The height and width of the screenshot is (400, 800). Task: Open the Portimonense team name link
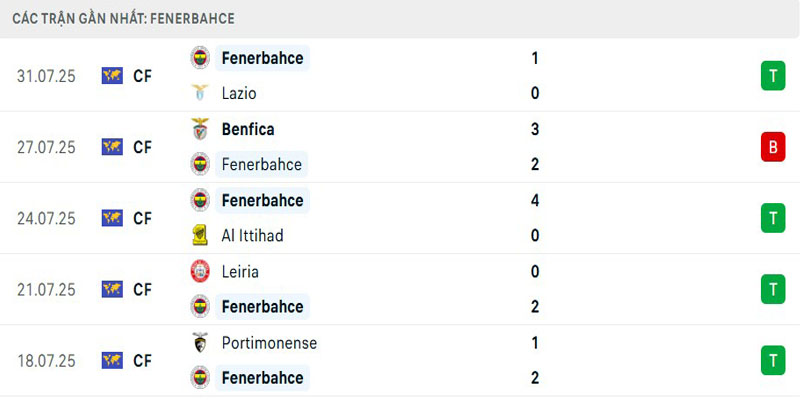click(x=269, y=343)
